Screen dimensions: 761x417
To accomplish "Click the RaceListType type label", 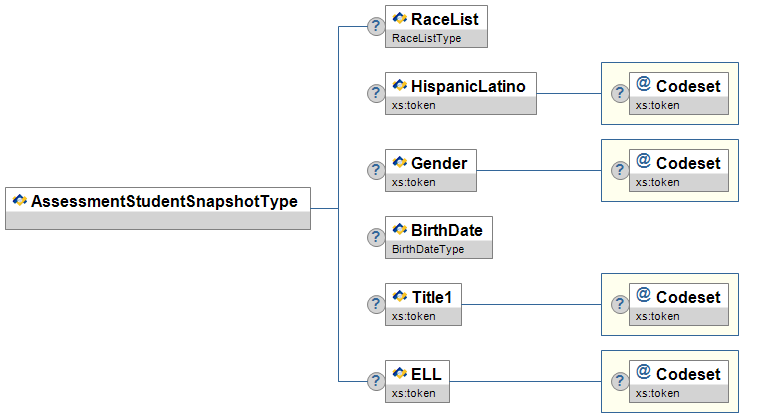I will coord(427,38).
